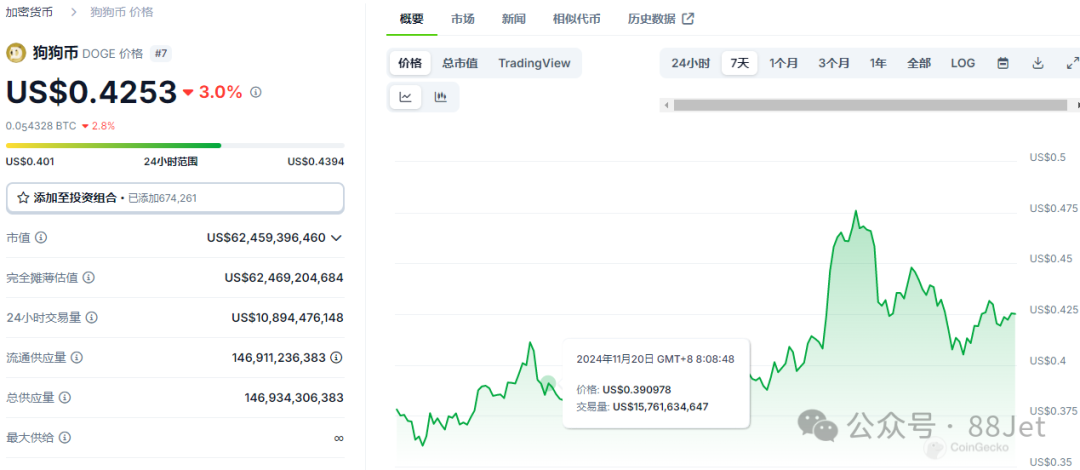Click the 0.0₅4328 BTC price text

coord(41,126)
